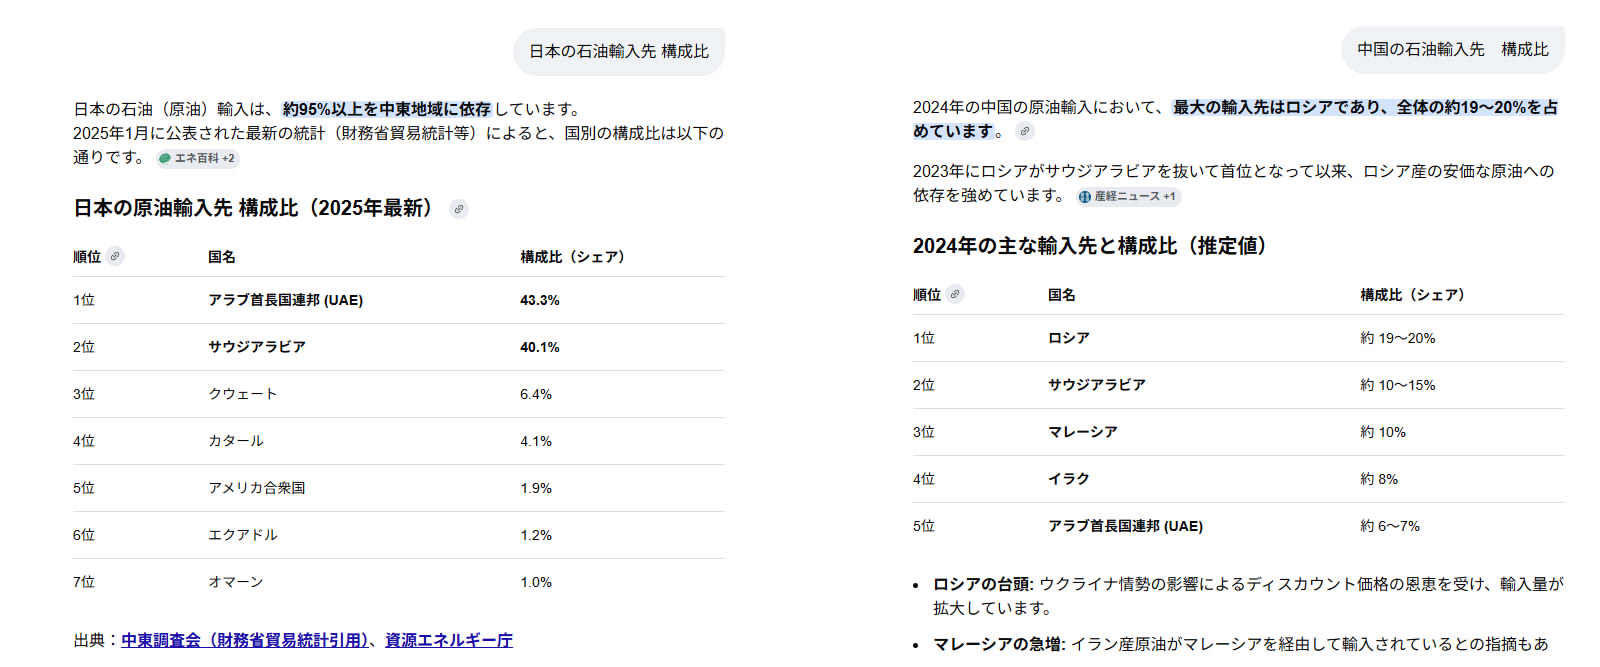The height and width of the screenshot is (667, 1600).
Task: Open the エネ百科 +2 source chip
Action: pyautogui.click(x=198, y=158)
